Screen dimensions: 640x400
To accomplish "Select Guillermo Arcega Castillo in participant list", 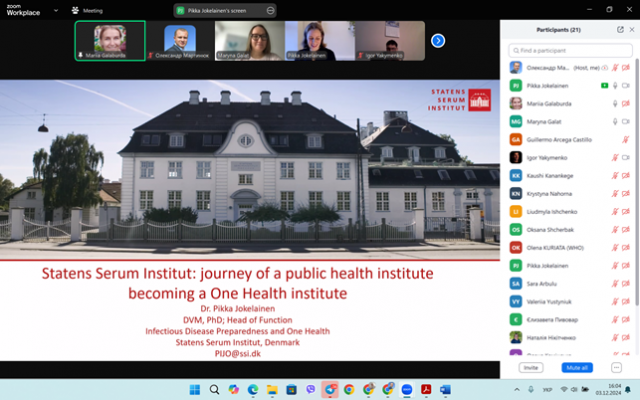I will (570, 140).
